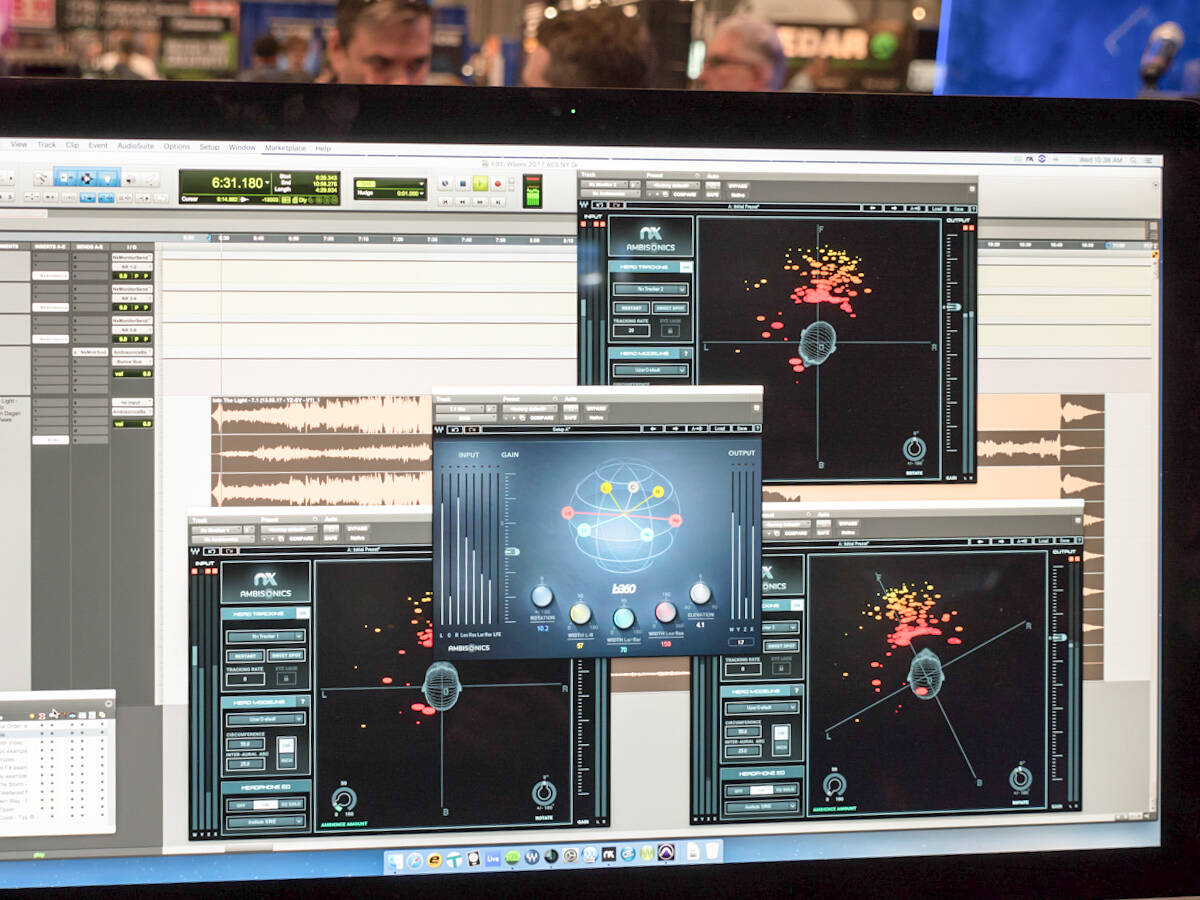Select the Zoomer tool
Image resolution: width=1200 pixels, height=900 pixels.
coord(43,178)
